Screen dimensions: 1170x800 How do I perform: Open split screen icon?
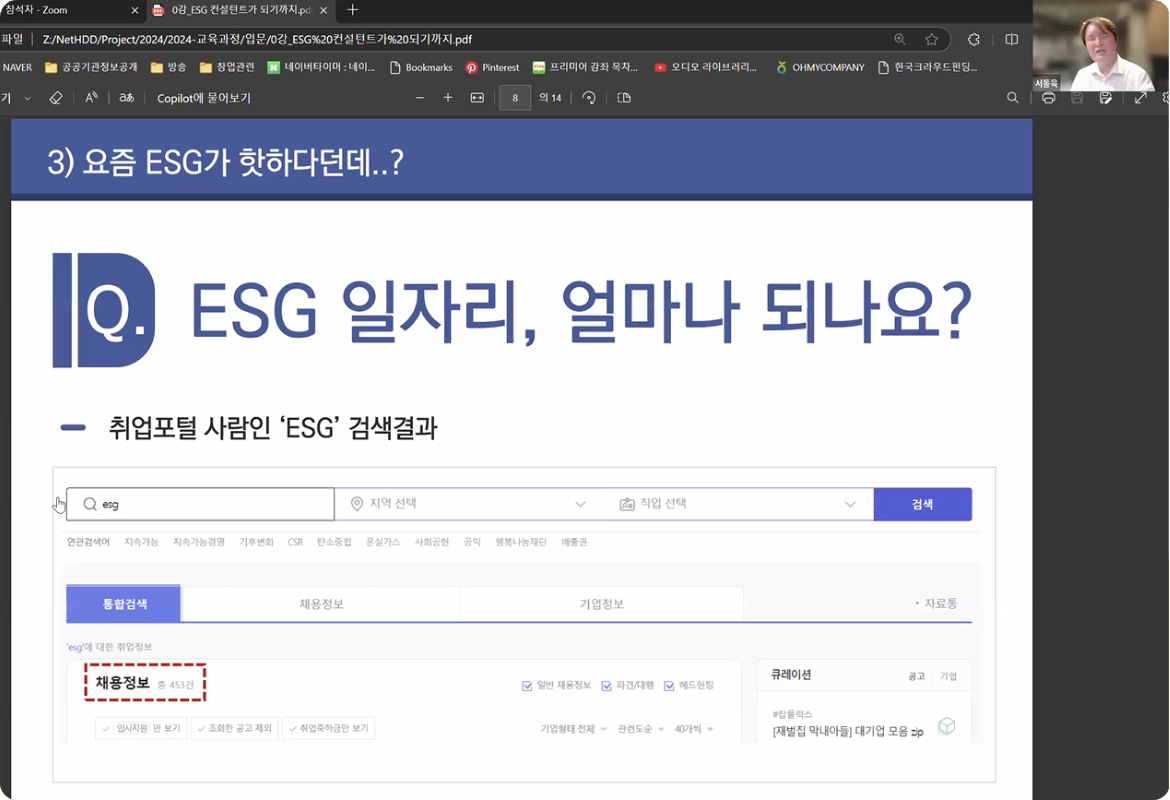click(1012, 39)
